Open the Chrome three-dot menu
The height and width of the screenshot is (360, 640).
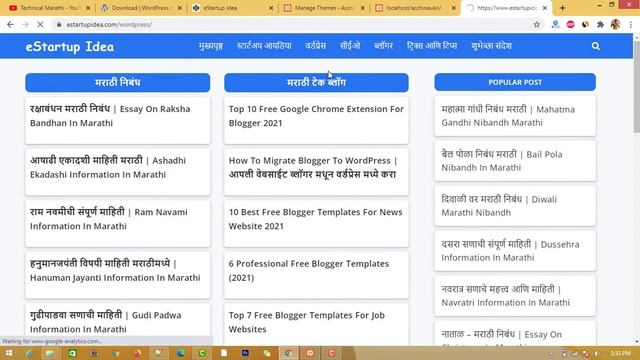pyautogui.click(x=631, y=24)
